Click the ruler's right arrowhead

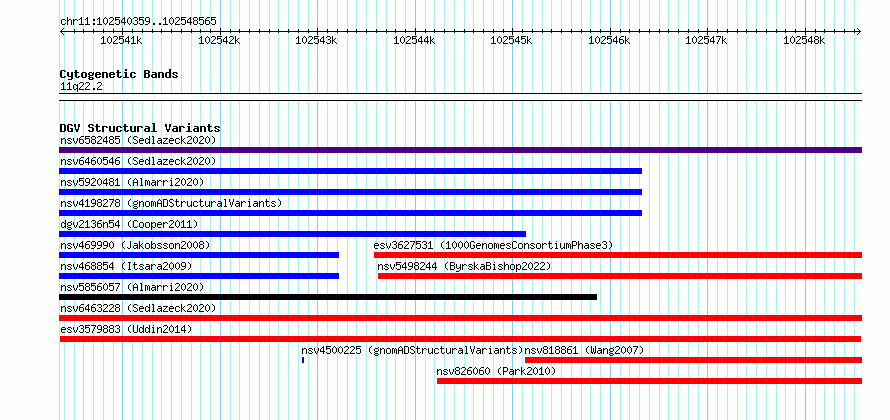859,31
